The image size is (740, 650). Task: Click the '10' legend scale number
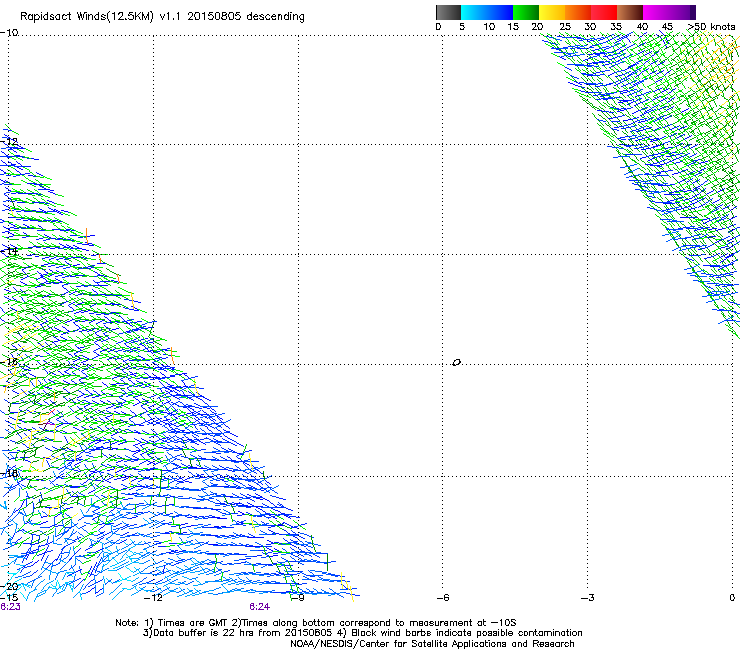(x=489, y=27)
